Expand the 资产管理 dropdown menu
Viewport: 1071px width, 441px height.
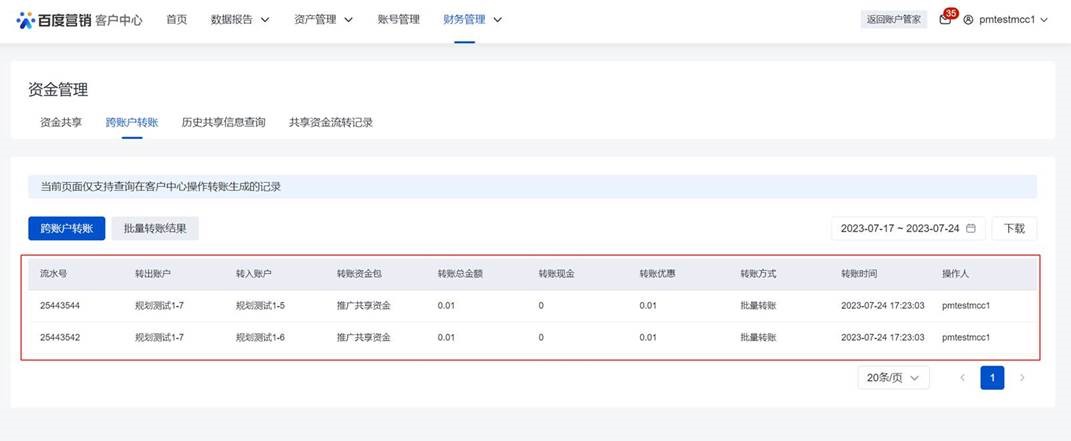323,20
